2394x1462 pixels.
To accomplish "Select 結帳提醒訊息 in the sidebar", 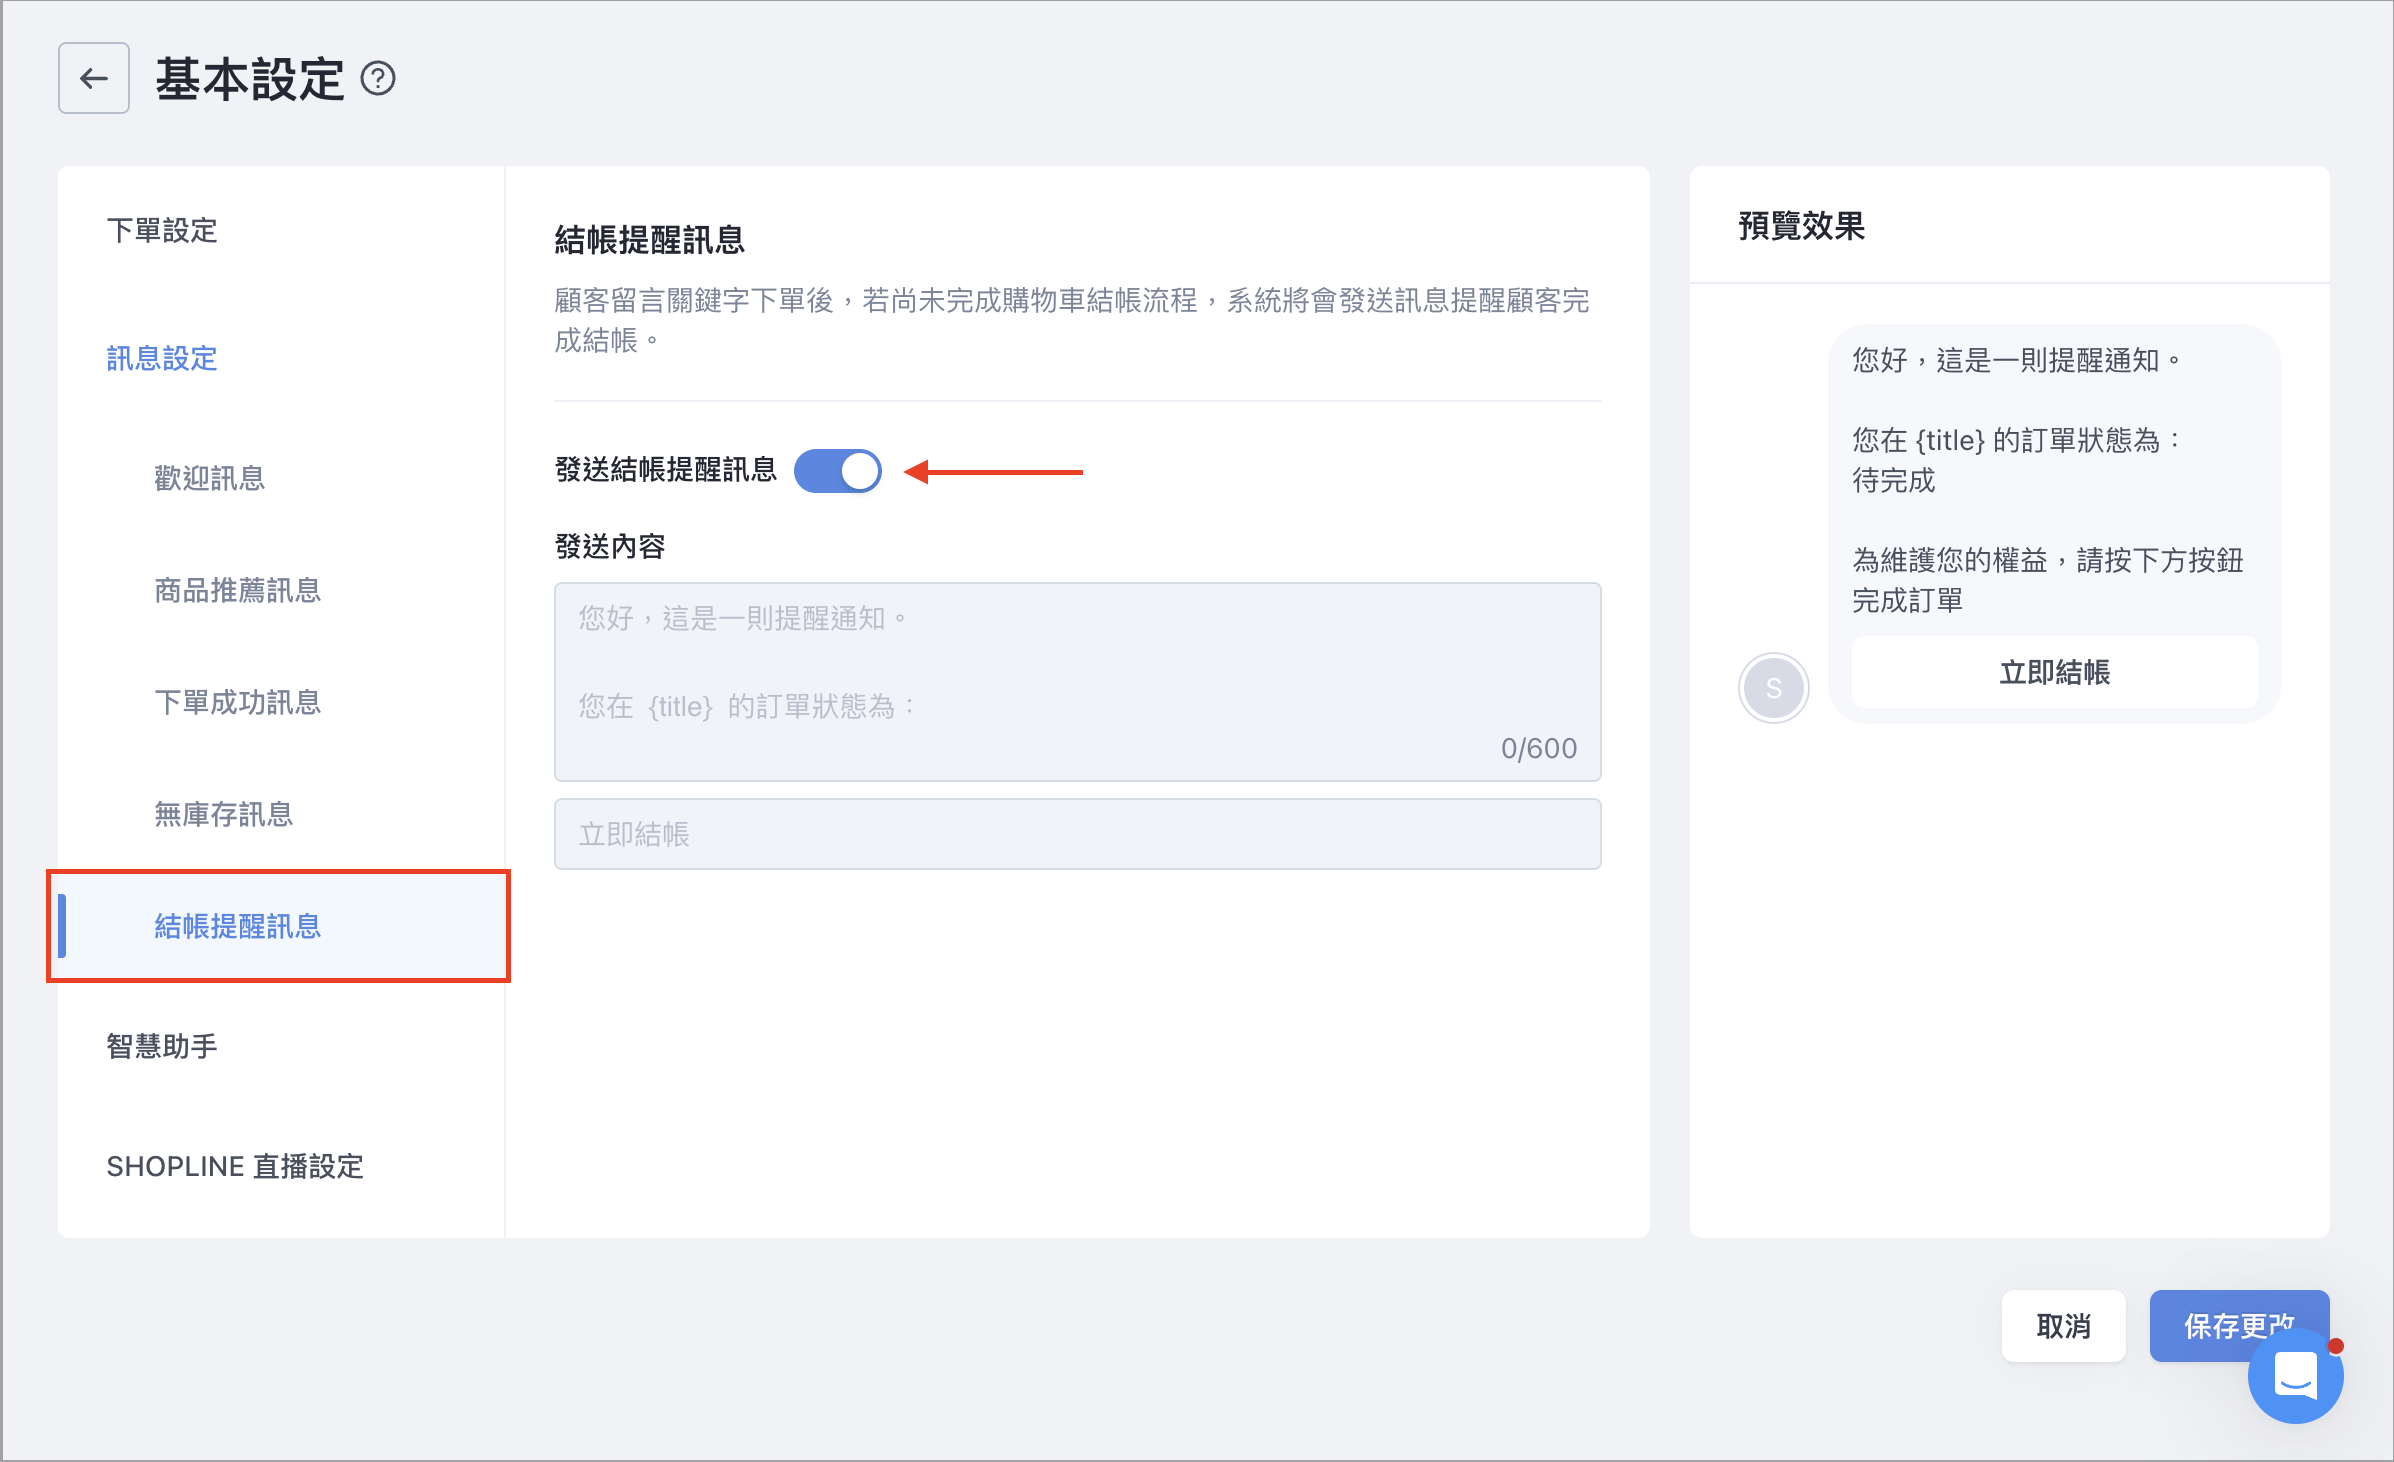I will pos(280,926).
